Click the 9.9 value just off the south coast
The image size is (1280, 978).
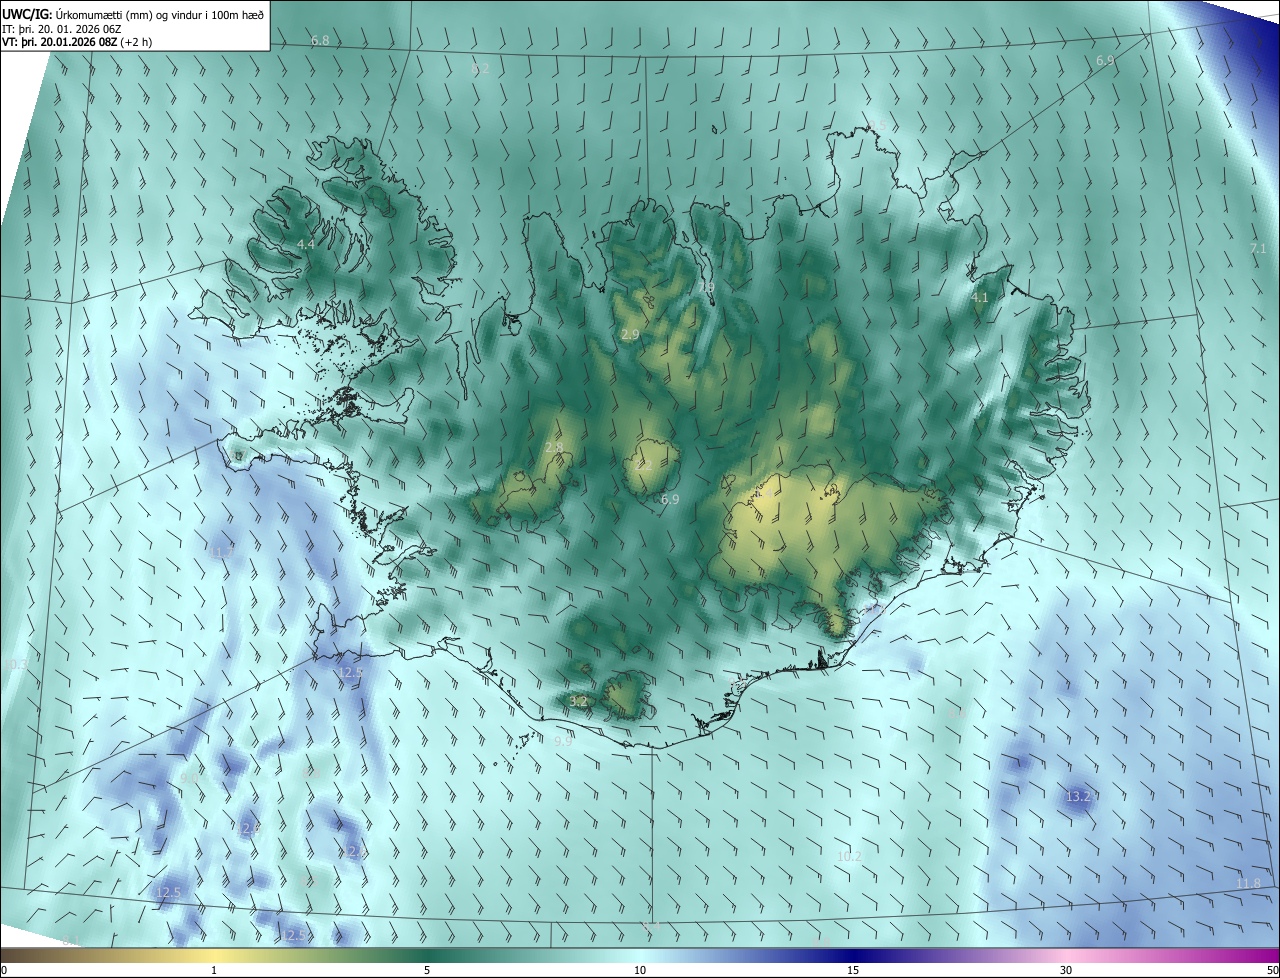[x=563, y=742]
